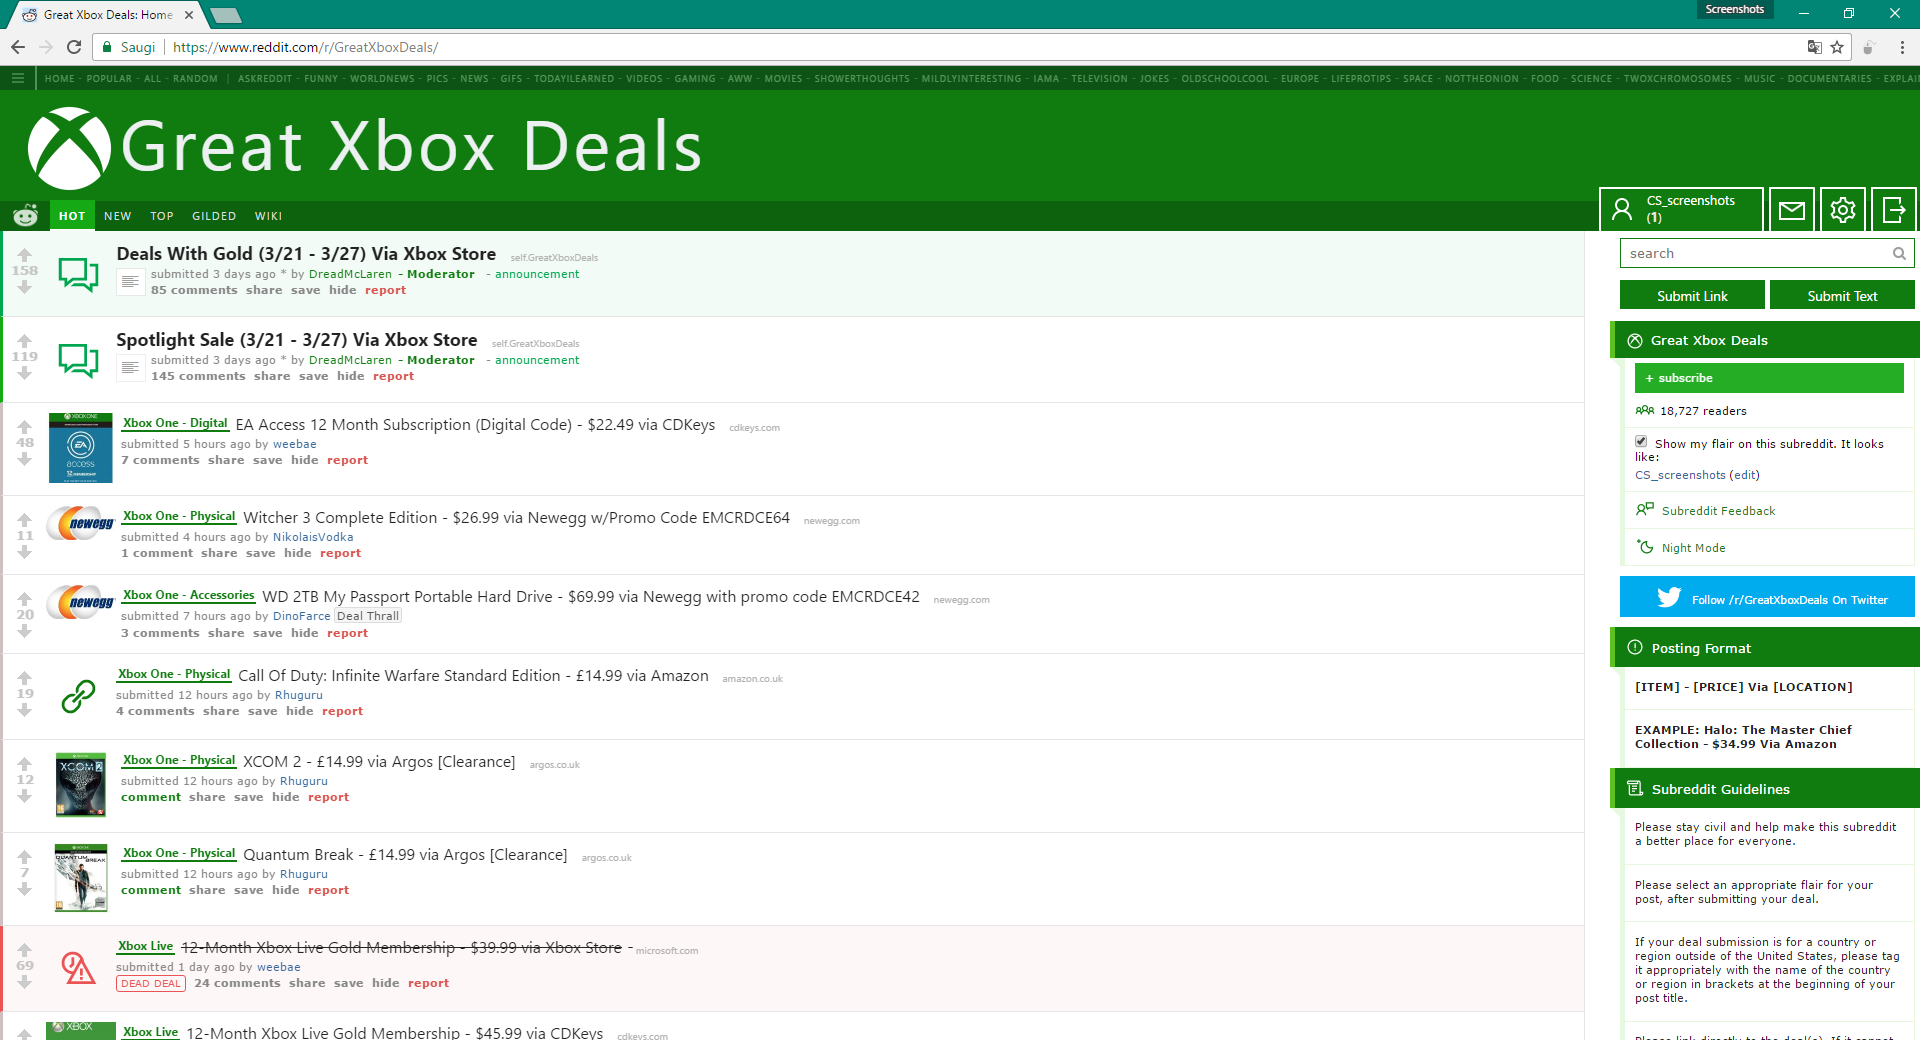Click the Twitter bird follow banner
This screenshot has height=1040, width=1920.
pyautogui.click(x=1767, y=598)
